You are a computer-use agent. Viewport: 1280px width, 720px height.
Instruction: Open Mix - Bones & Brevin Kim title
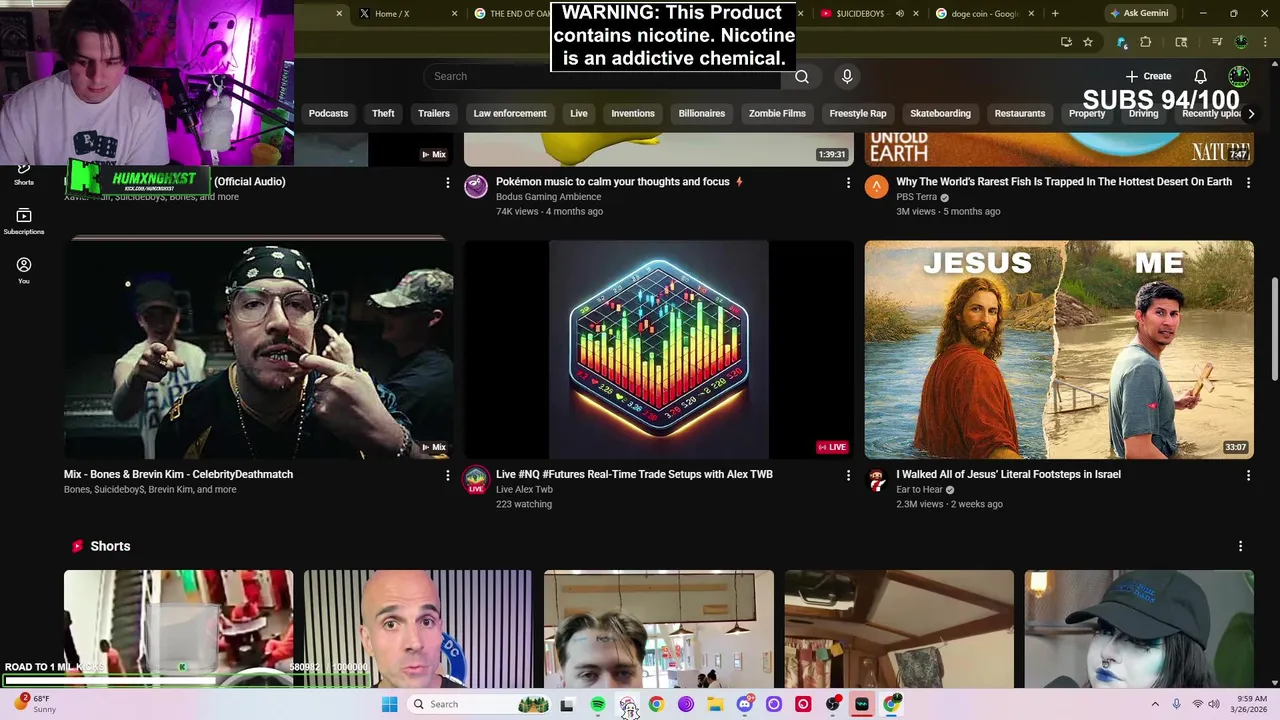pyautogui.click(x=178, y=474)
